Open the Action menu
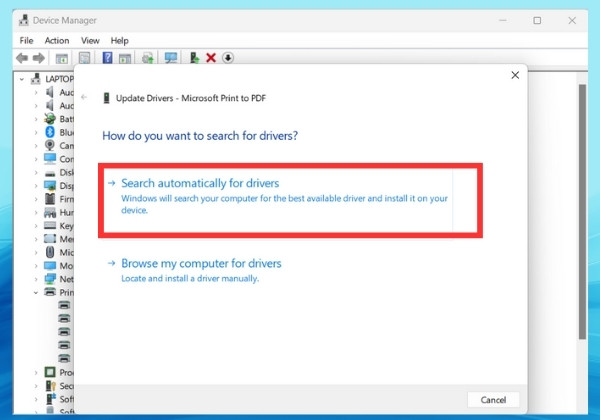This screenshot has height=420, width=600. pyautogui.click(x=57, y=40)
